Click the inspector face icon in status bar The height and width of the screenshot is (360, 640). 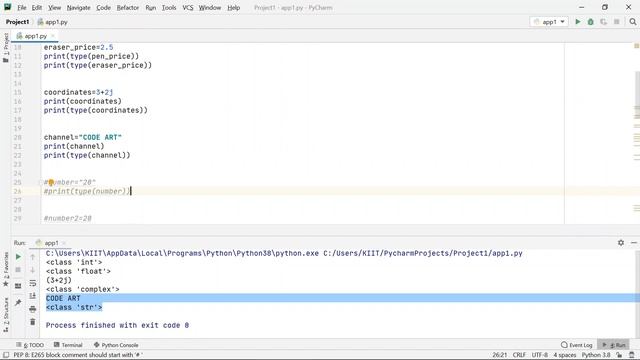click(x=632, y=355)
